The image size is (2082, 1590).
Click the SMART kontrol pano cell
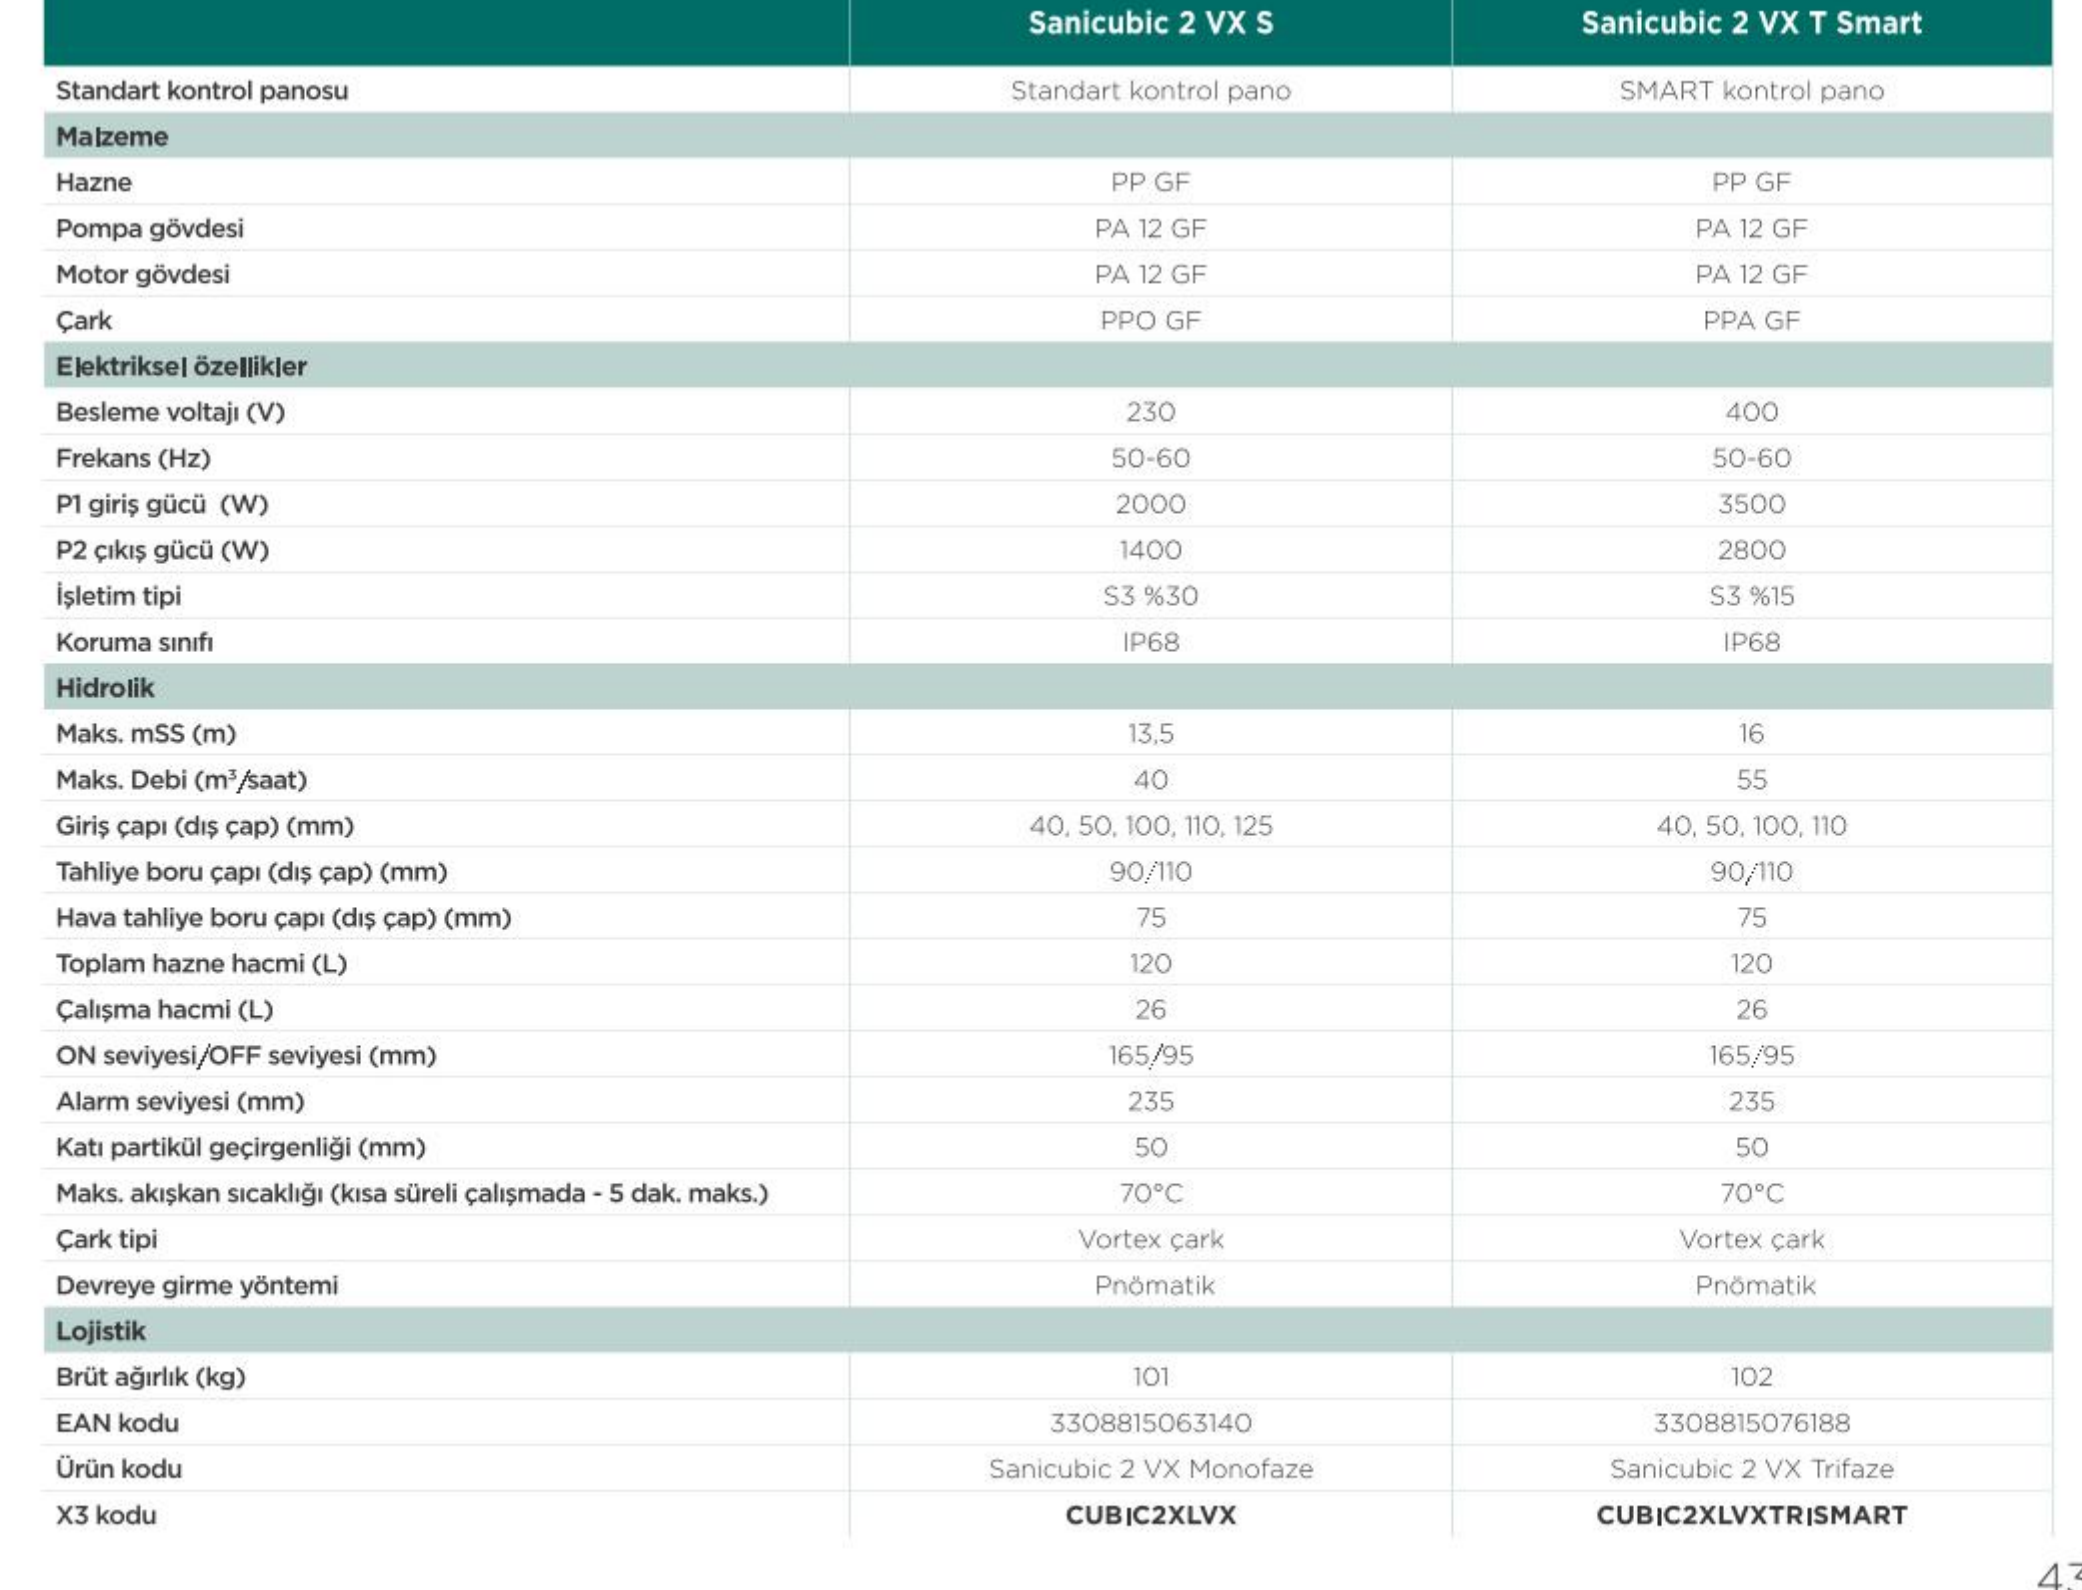tap(1751, 91)
